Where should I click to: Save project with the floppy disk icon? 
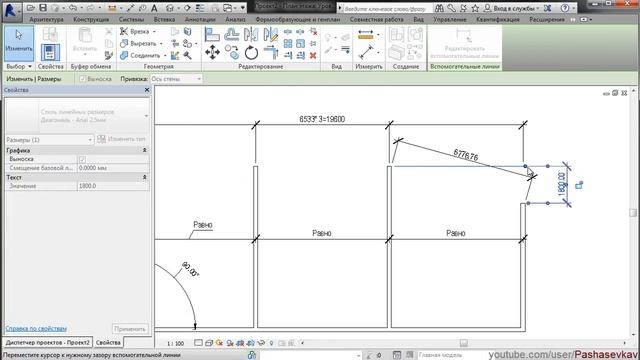pyautogui.click(x=43, y=8)
